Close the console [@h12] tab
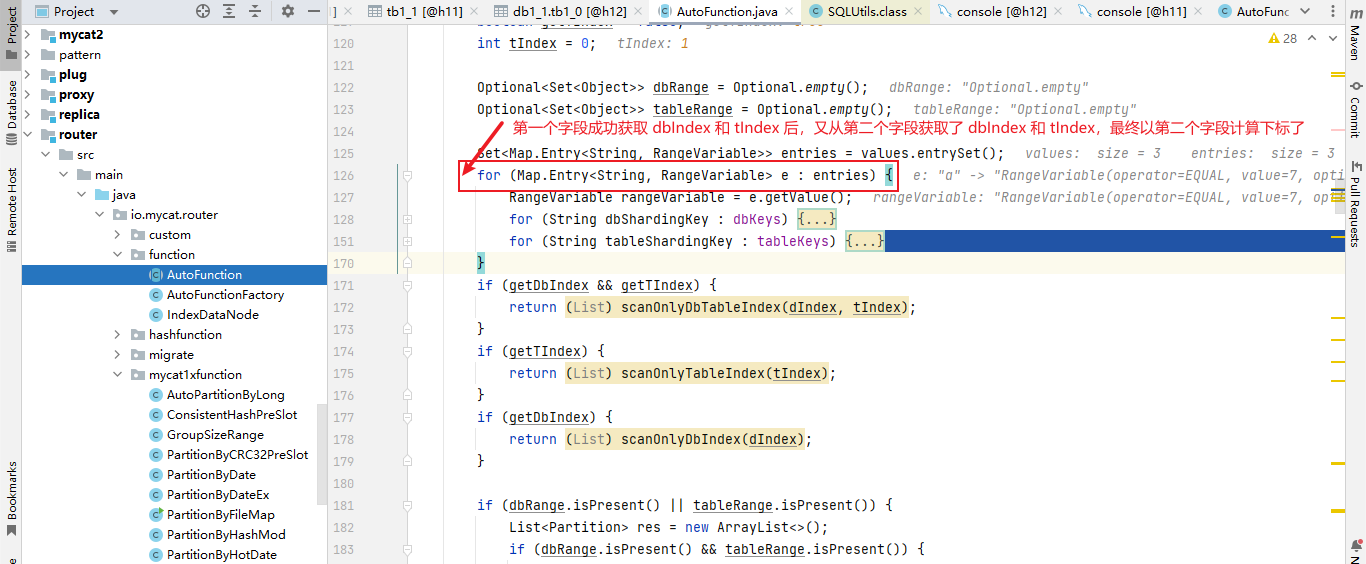This screenshot has height=564, width=1366. 1057,12
